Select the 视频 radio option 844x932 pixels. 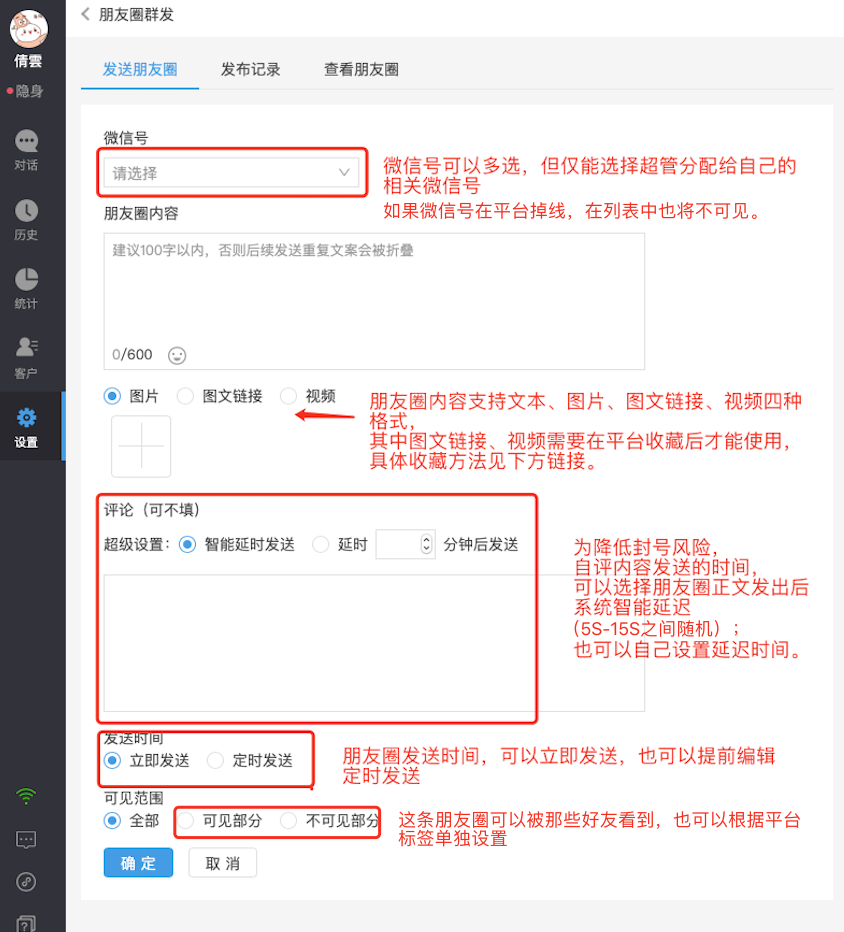(x=288, y=396)
